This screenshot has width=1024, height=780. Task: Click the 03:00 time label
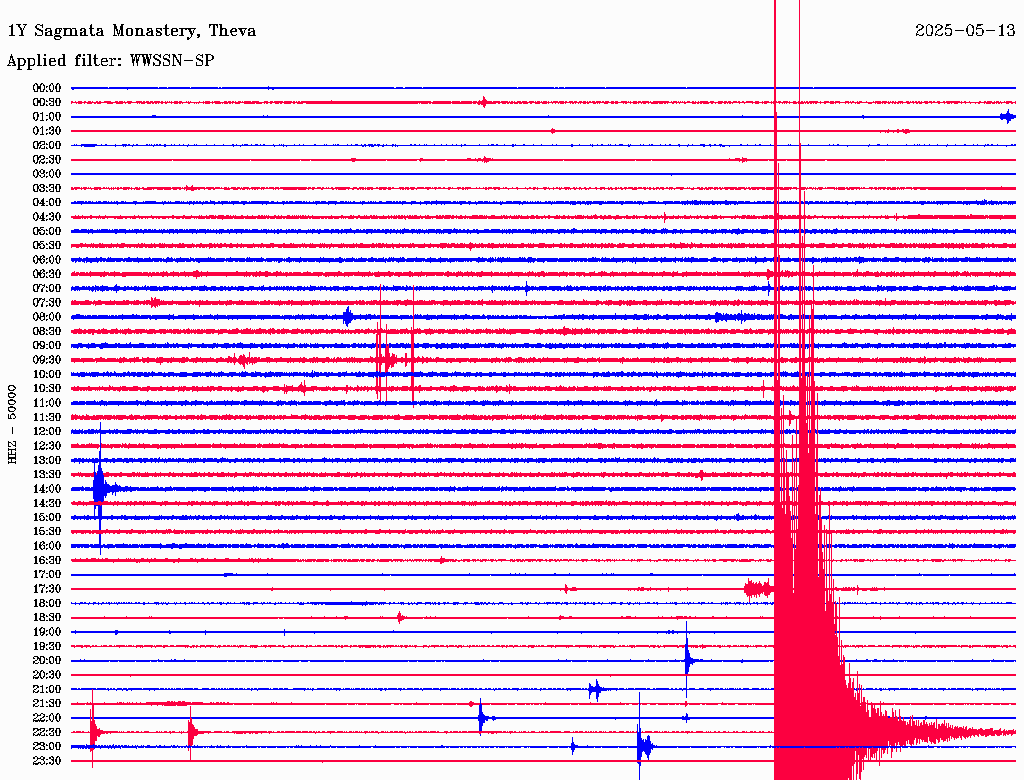tap(47, 174)
